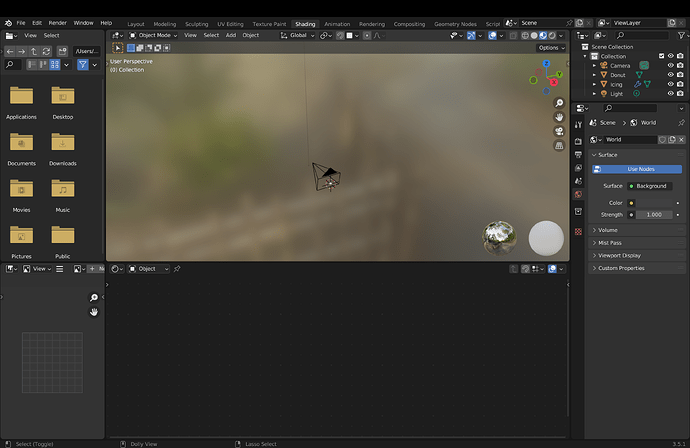The width and height of the screenshot is (690, 448).
Task: Toggle X-ray mode in viewport header
Action: click(513, 36)
